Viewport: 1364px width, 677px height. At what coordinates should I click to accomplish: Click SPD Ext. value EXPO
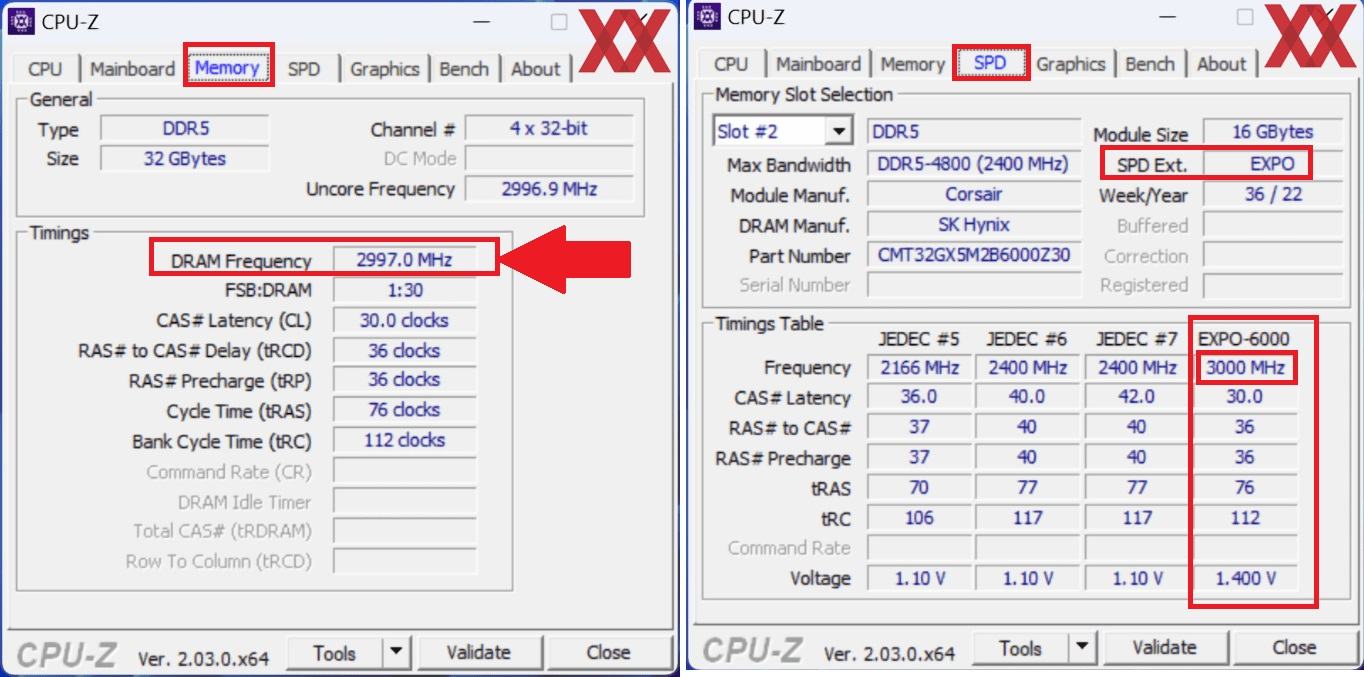tap(1272, 164)
